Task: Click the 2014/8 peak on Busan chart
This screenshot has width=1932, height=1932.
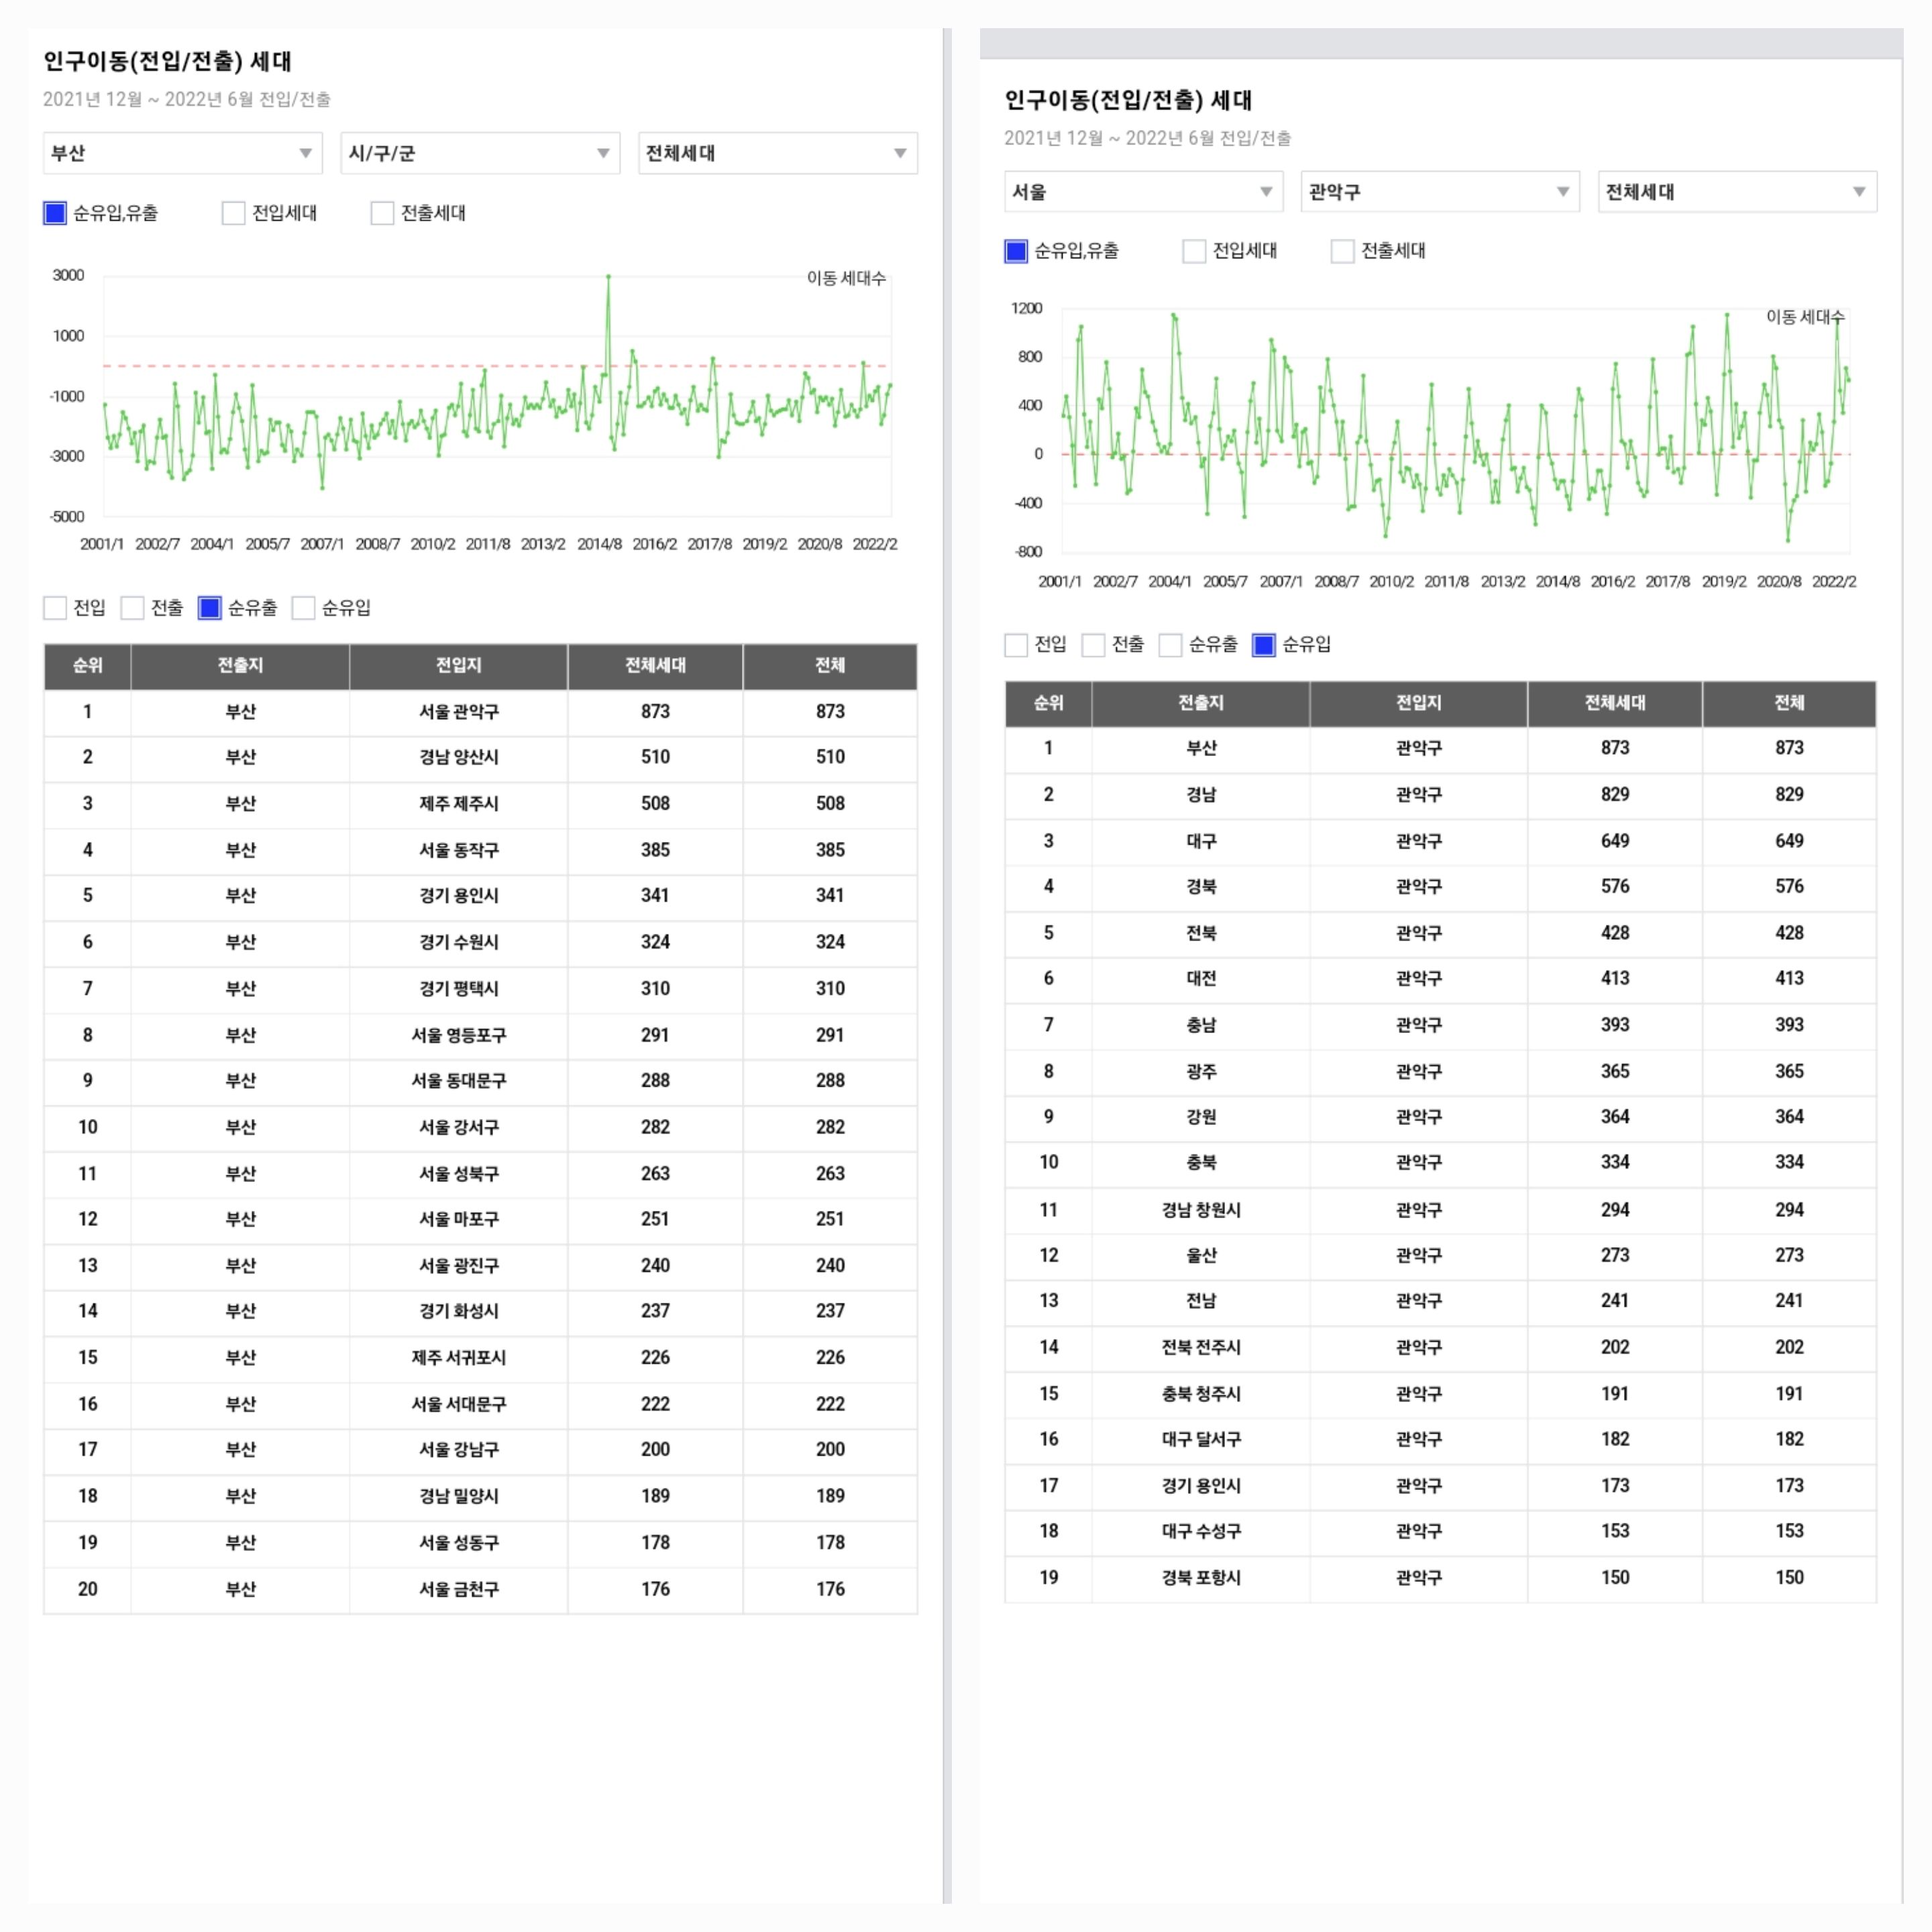Action: (608, 277)
